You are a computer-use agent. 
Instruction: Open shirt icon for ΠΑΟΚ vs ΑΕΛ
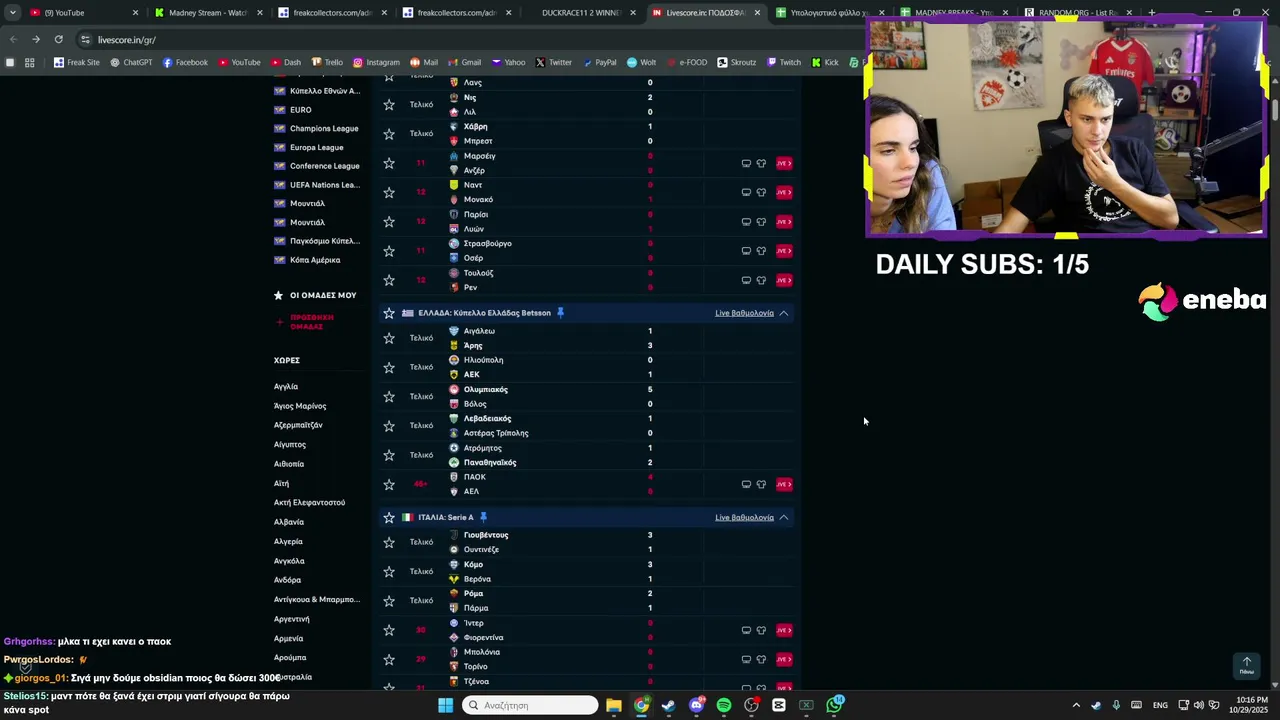click(x=761, y=484)
